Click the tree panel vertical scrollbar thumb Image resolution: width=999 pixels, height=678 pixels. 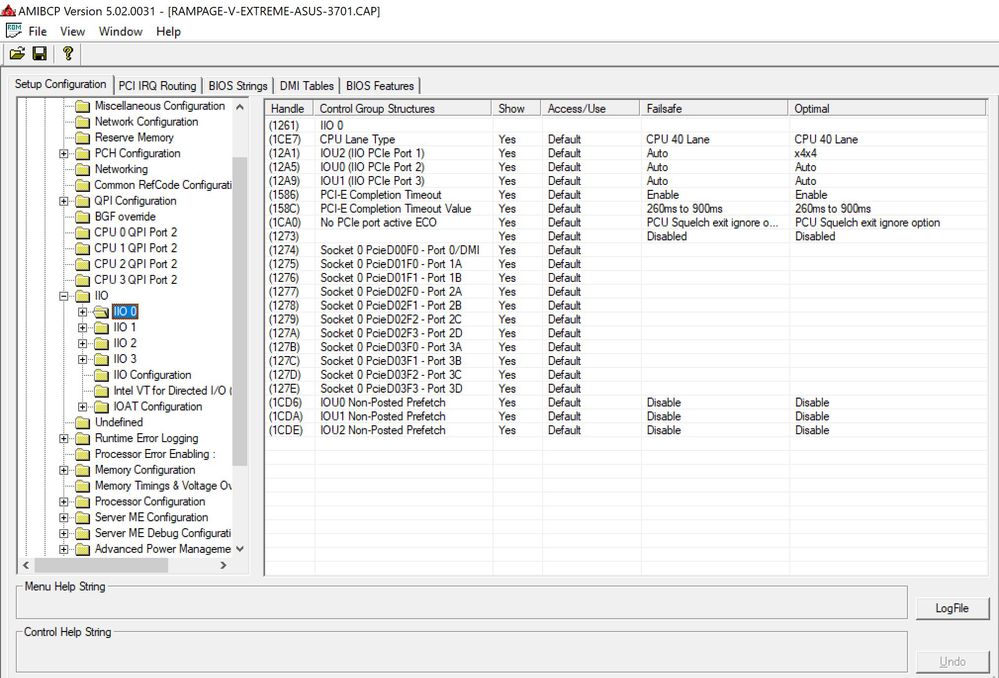click(x=240, y=311)
